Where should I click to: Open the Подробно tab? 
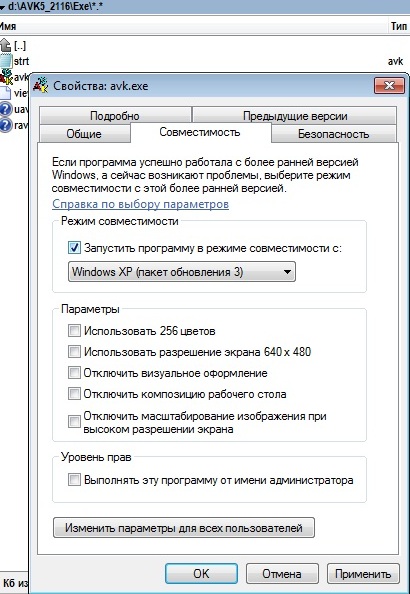click(115, 116)
